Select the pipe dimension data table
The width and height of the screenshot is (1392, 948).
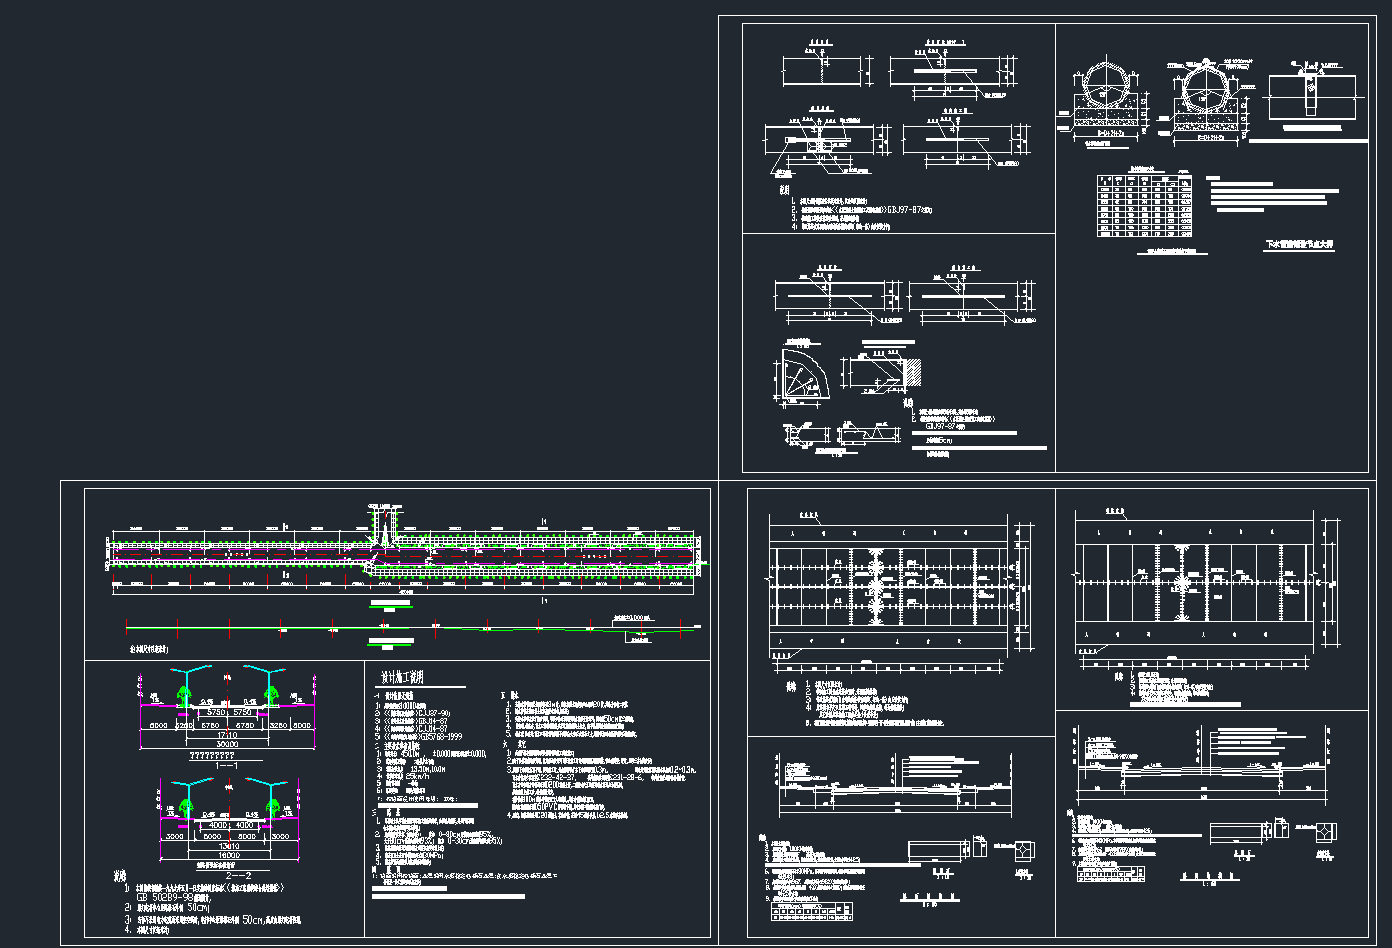pyautogui.click(x=1144, y=207)
